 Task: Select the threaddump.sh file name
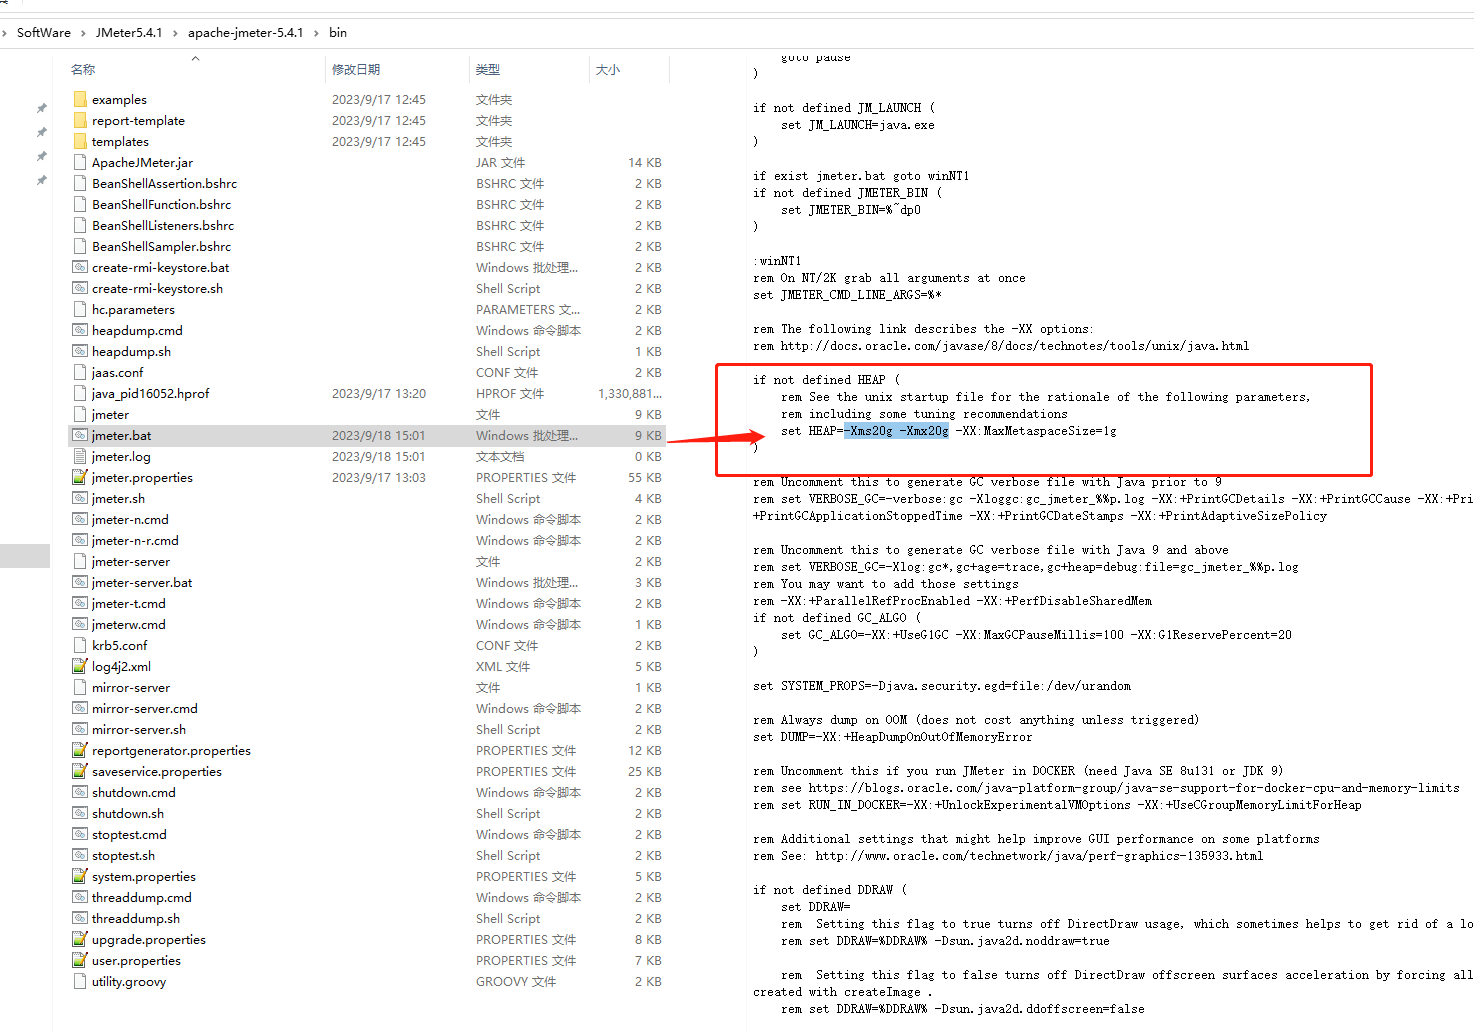click(136, 918)
